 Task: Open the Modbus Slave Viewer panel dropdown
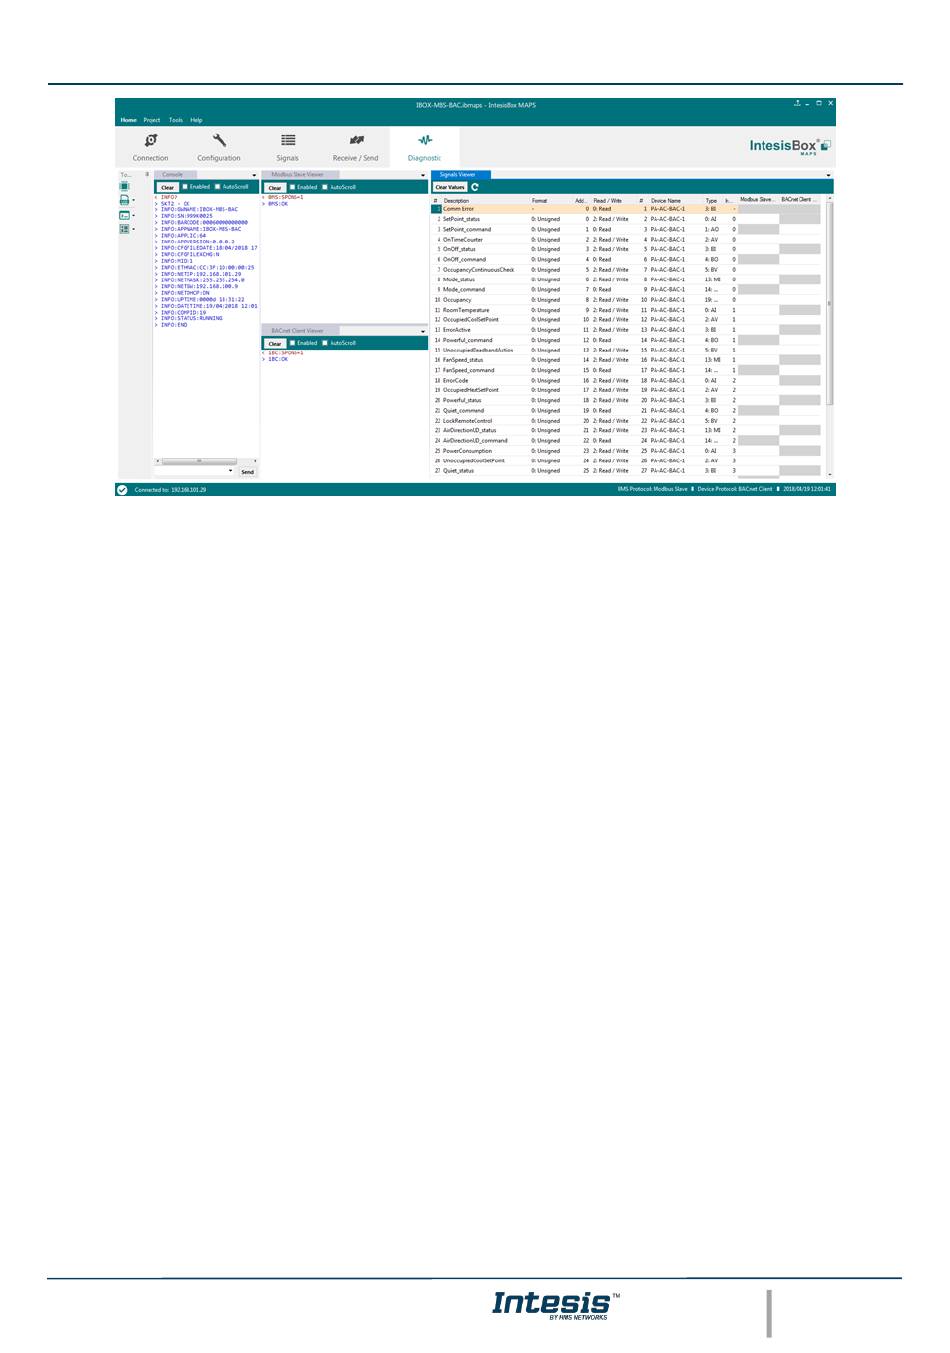click(x=423, y=176)
